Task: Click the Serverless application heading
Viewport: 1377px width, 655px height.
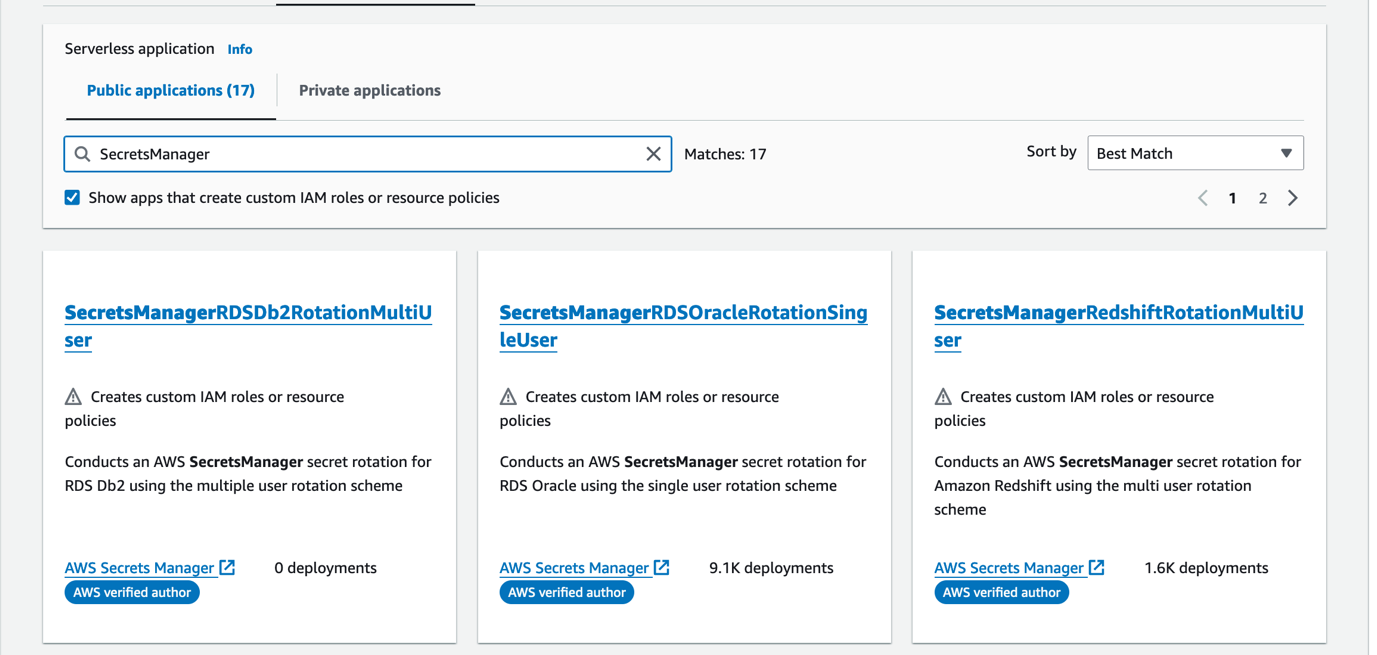Action: (139, 49)
